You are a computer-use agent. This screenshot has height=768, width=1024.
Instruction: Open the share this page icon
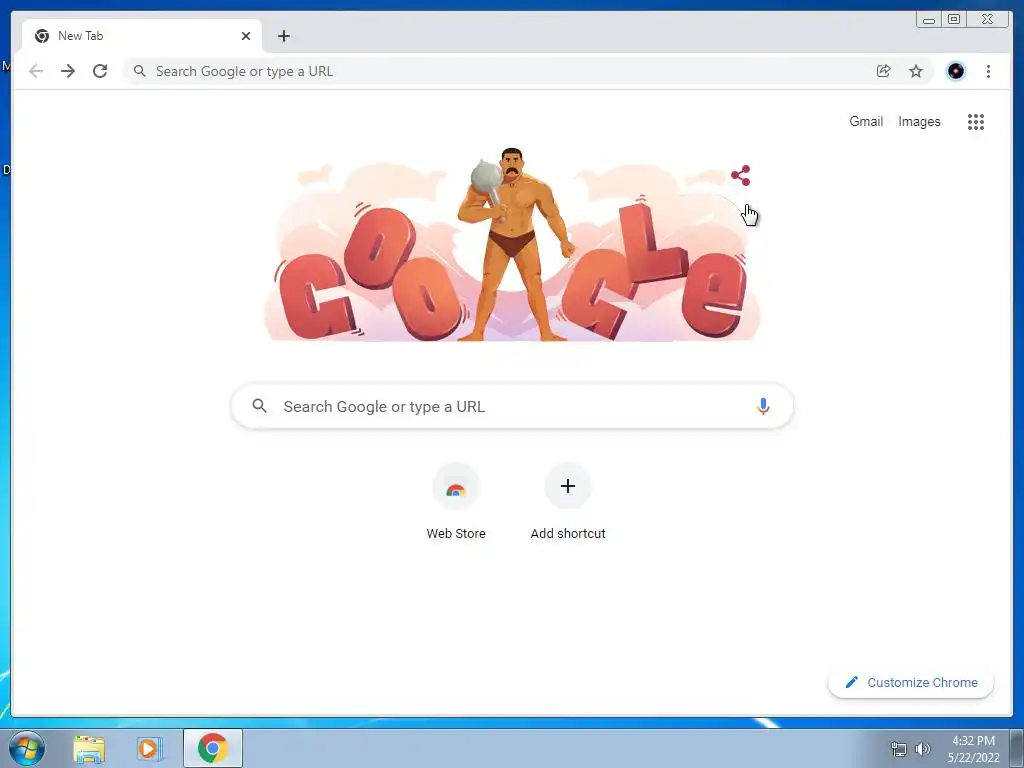point(884,71)
